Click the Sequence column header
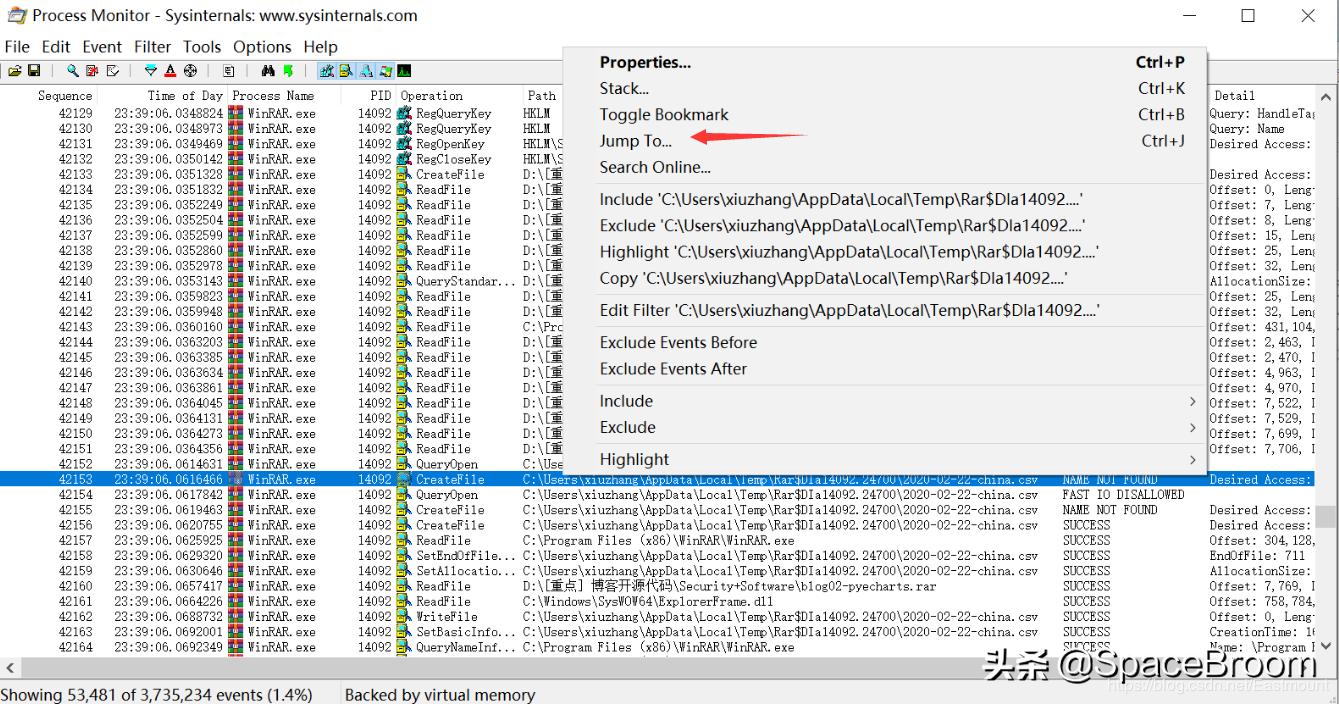The image size is (1339, 704). tap(65, 96)
